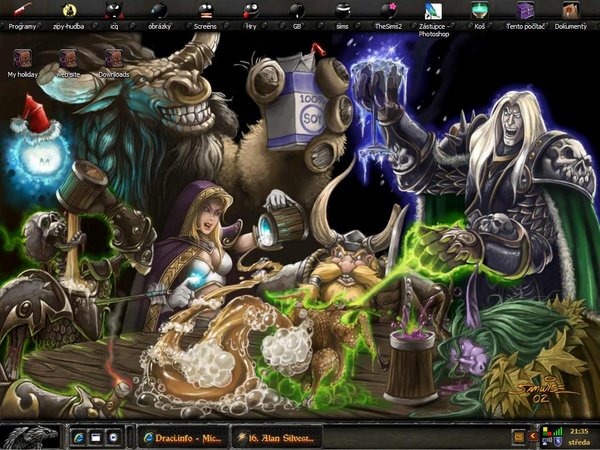Screen dimensions: 600x450
Task: Click the středa day label
Action: pos(579,443)
